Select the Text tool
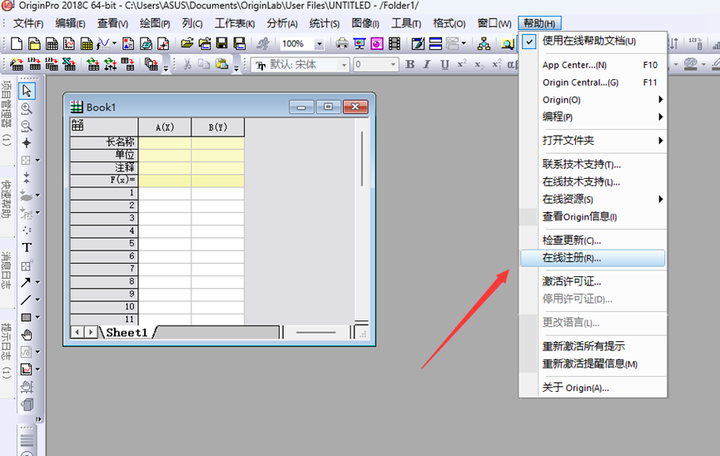Screen dimensions: 720x456 (x=27, y=248)
